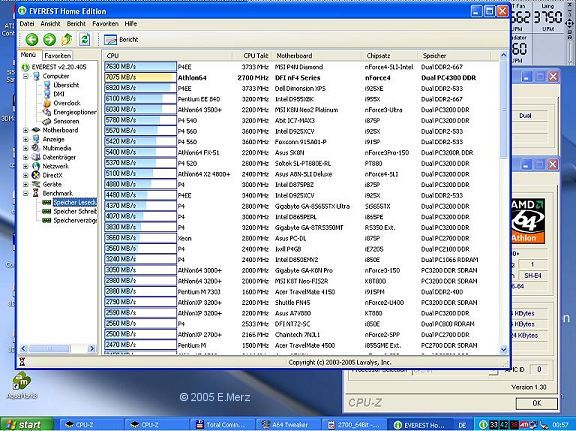The image size is (576, 431).
Task: Switch to the Menü tab
Action: pos(28,55)
